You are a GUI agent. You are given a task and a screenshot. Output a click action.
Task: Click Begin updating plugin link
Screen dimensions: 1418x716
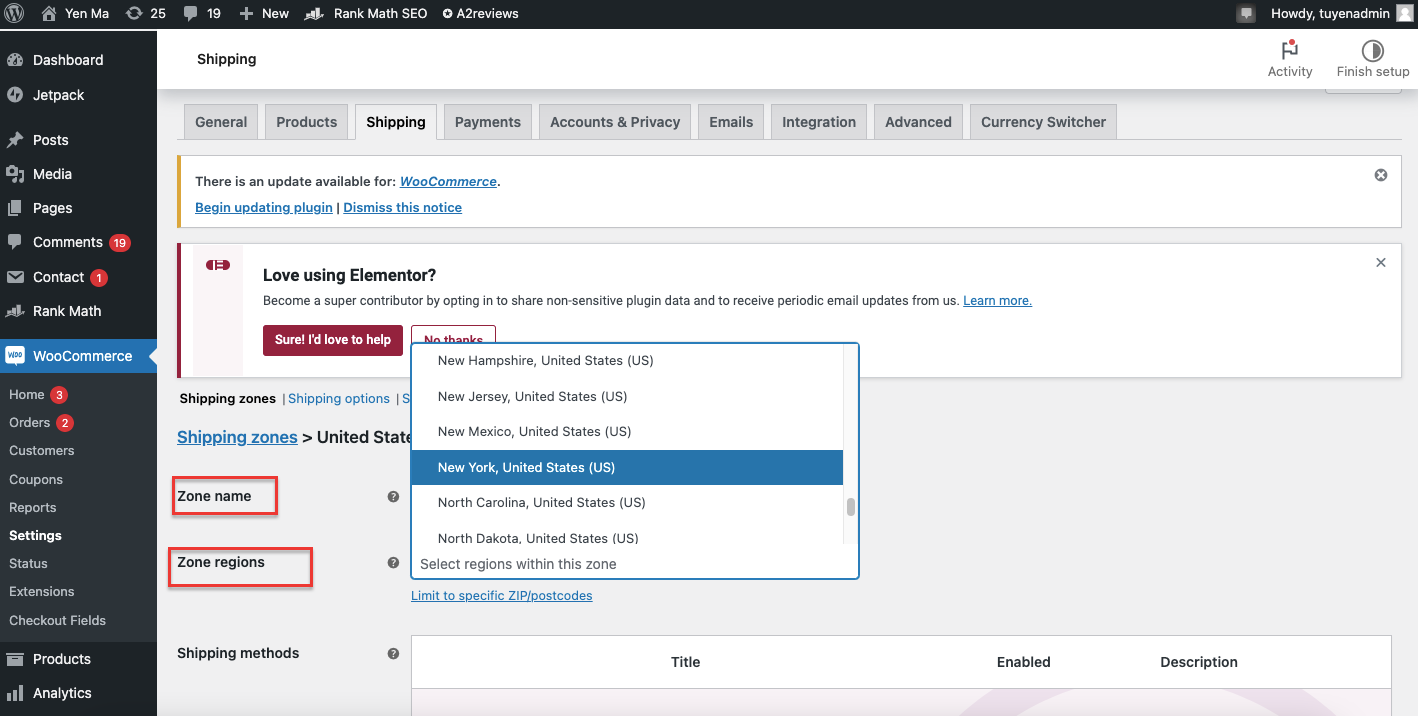(x=264, y=208)
